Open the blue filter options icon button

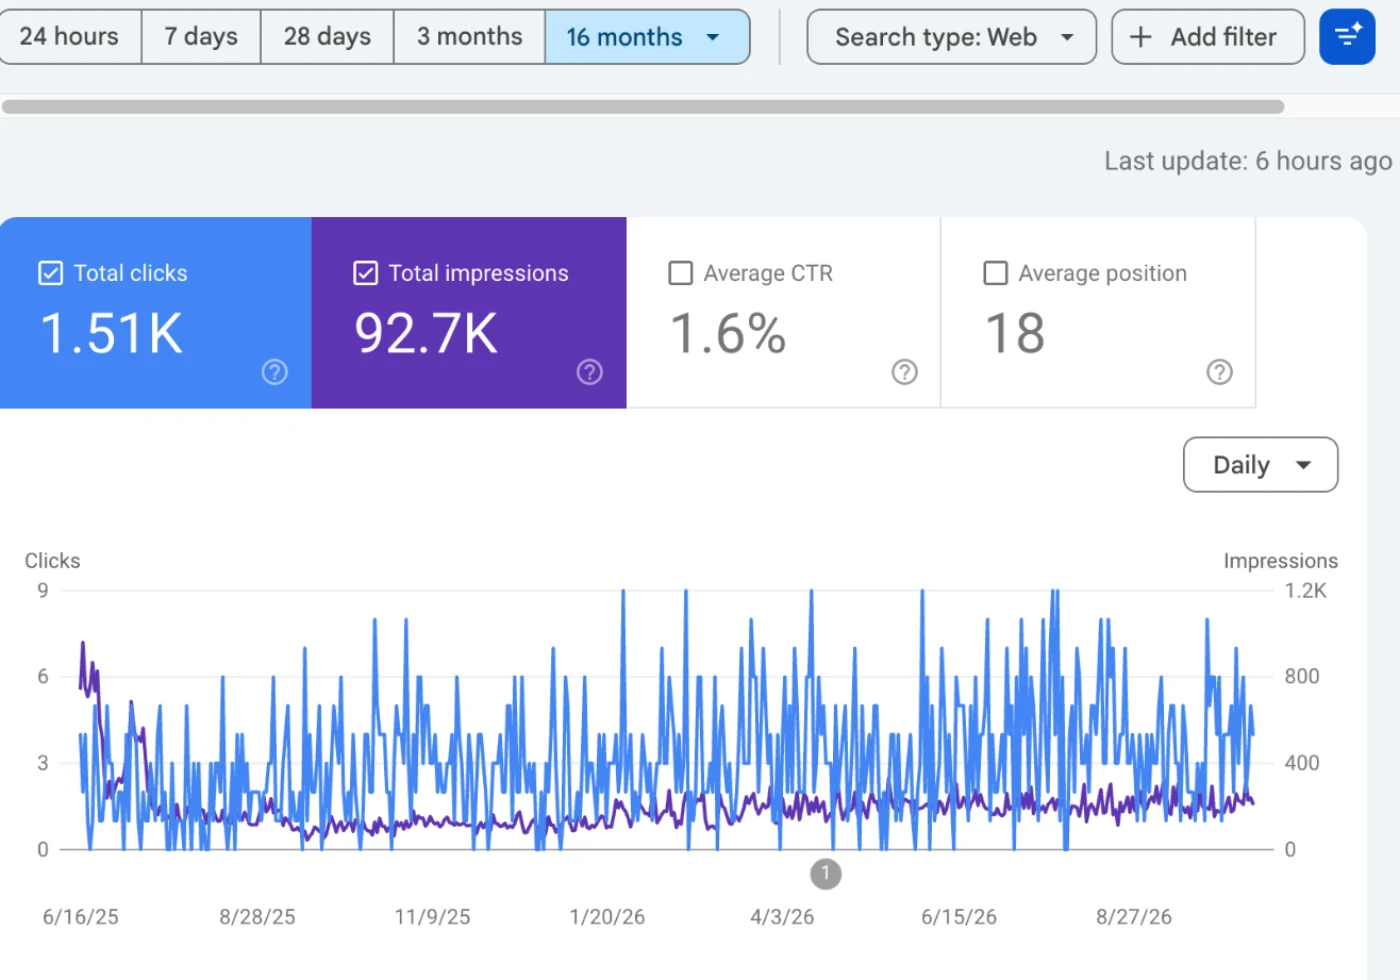pos(1347,37)
